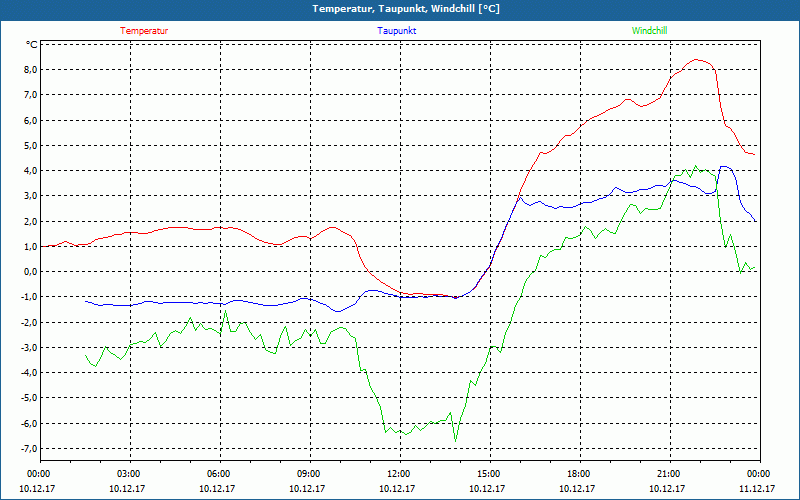Click the 03:00 time axis label

(128, 474)
